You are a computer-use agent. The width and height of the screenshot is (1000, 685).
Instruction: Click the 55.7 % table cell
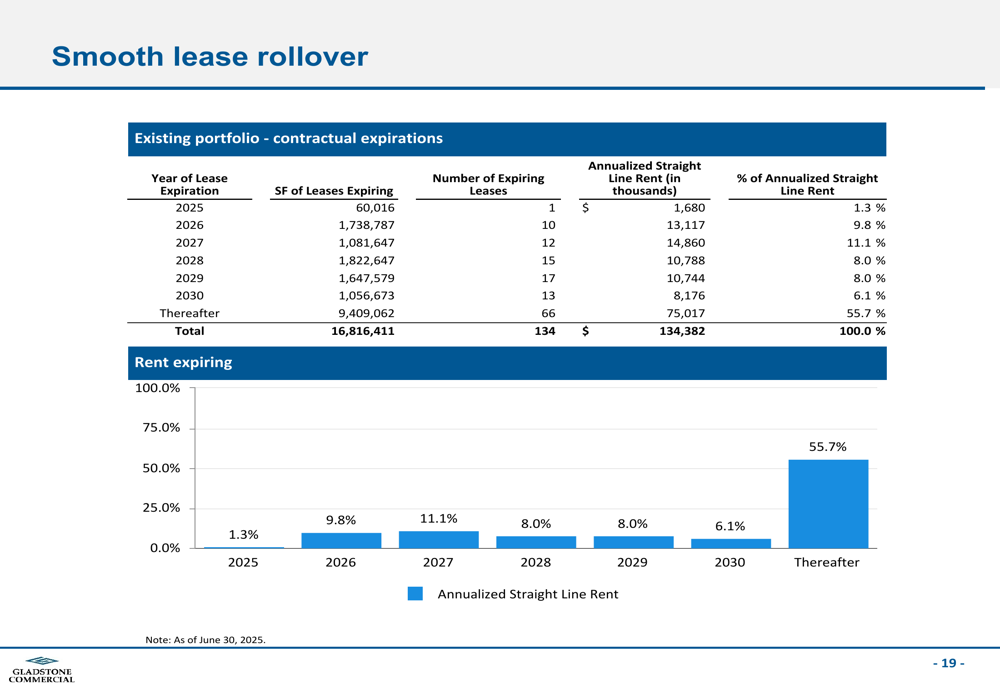tap(866, 313)
